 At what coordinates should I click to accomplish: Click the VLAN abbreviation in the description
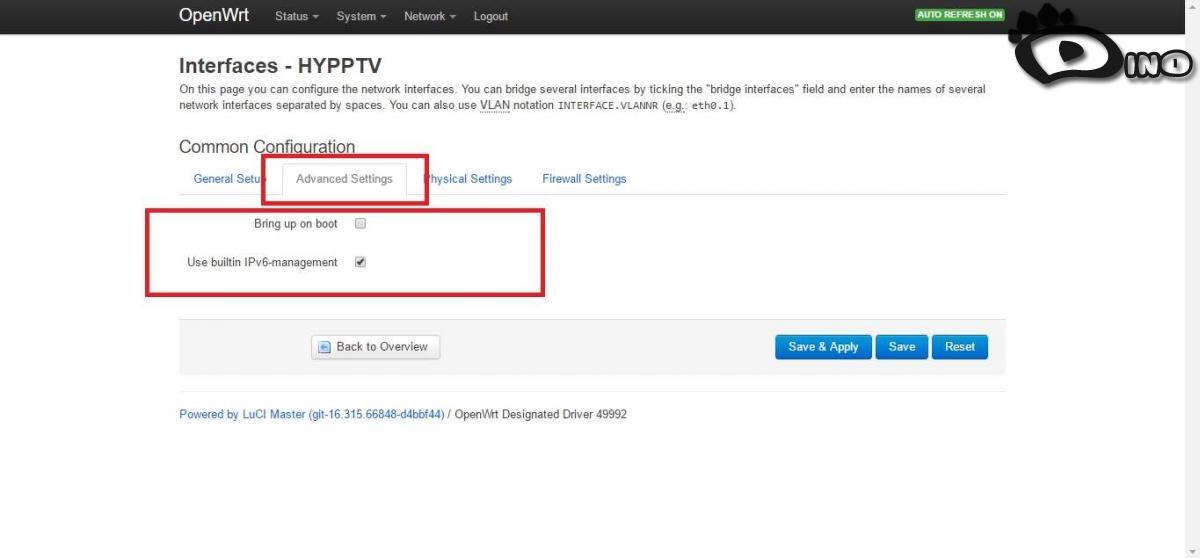[494, 105]
